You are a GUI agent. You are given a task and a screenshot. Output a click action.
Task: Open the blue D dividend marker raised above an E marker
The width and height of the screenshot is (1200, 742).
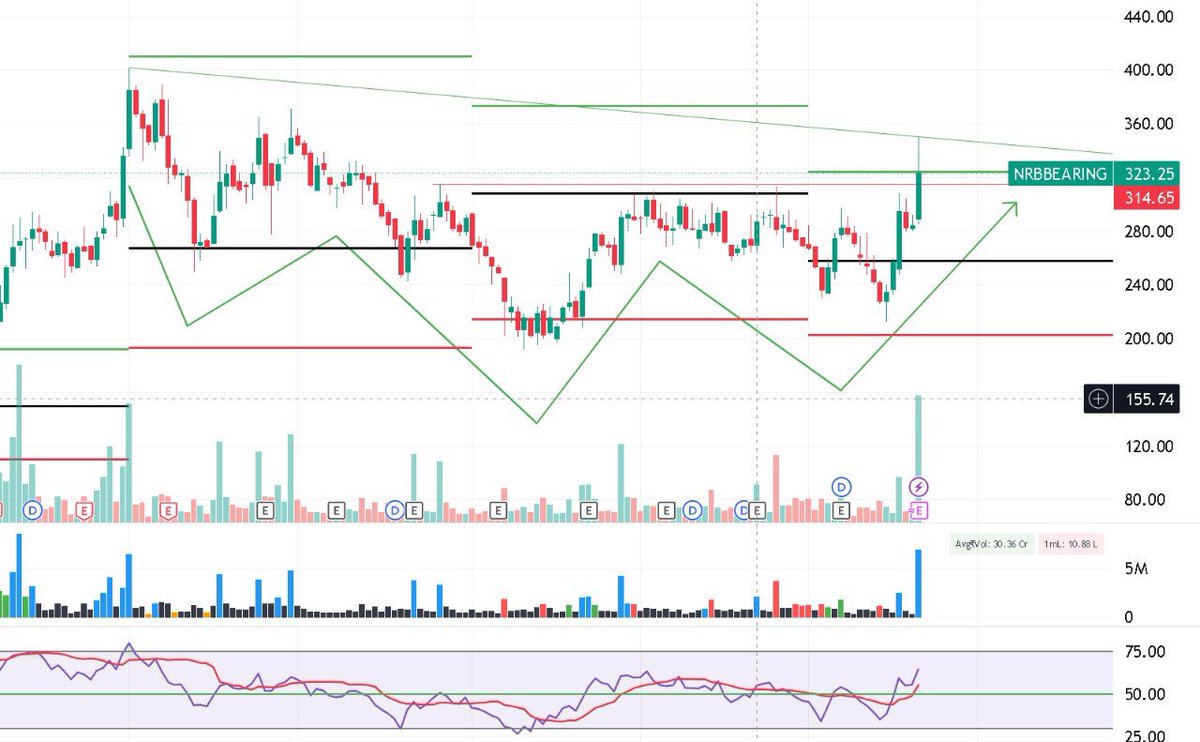click(842, 487)
